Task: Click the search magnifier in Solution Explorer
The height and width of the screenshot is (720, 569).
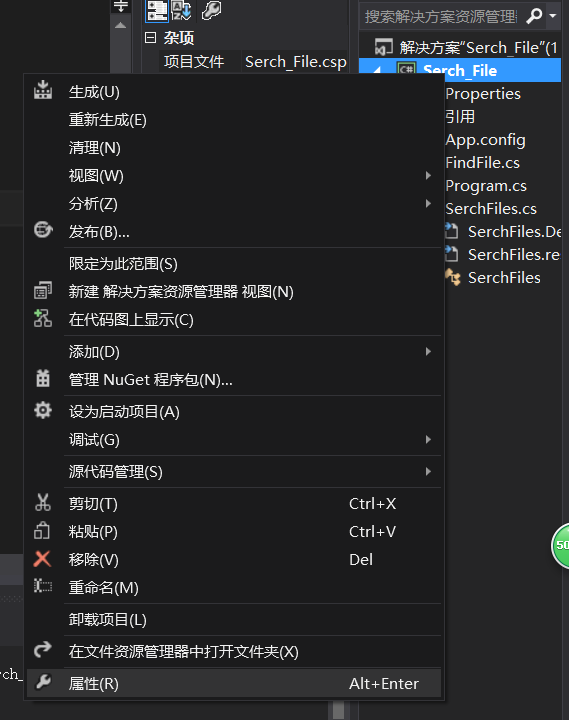Action: click(534, 16)
